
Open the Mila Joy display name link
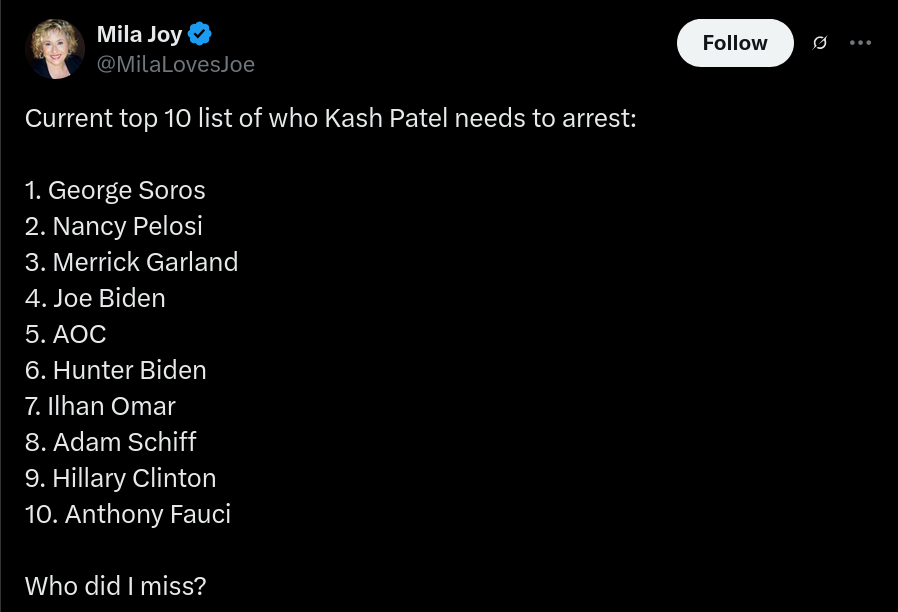tap(139, 35)
